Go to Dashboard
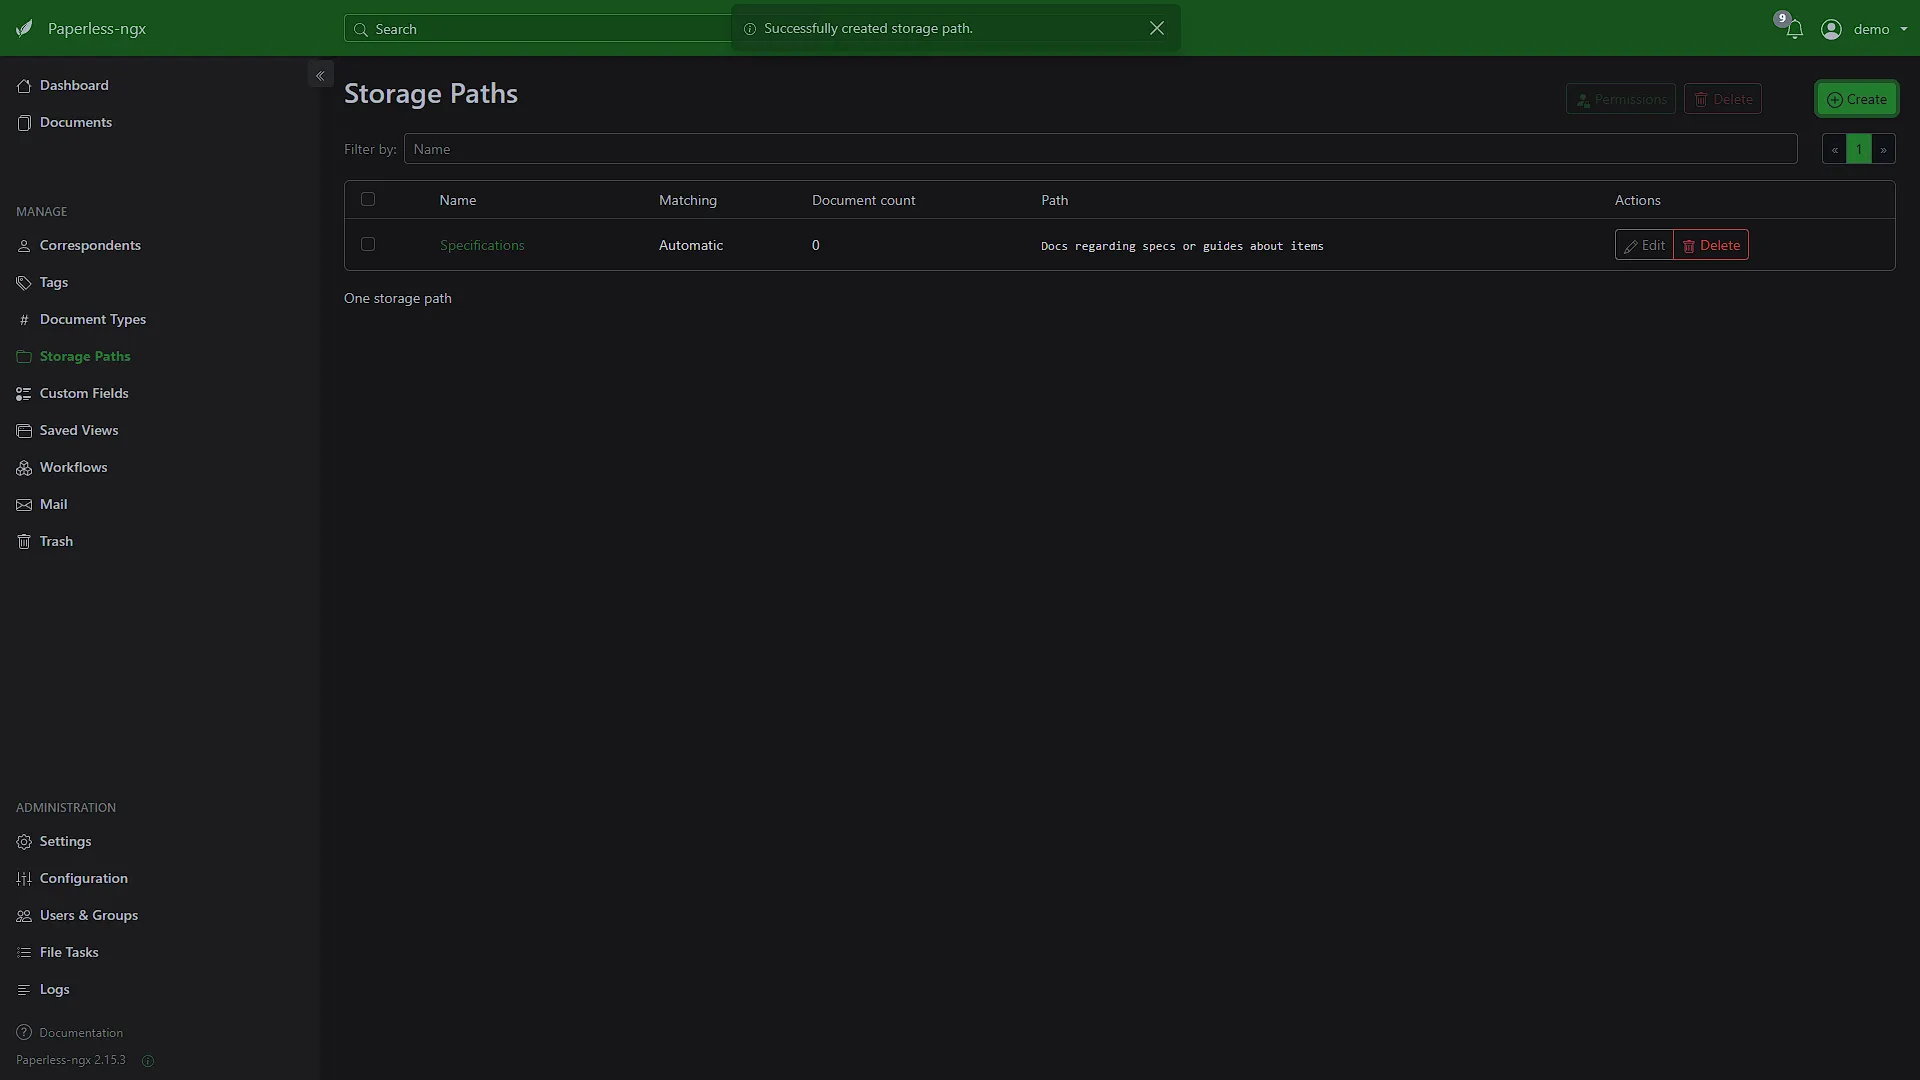The image size is (1920, 1080). pyautogui.click(x=74, y=85)
